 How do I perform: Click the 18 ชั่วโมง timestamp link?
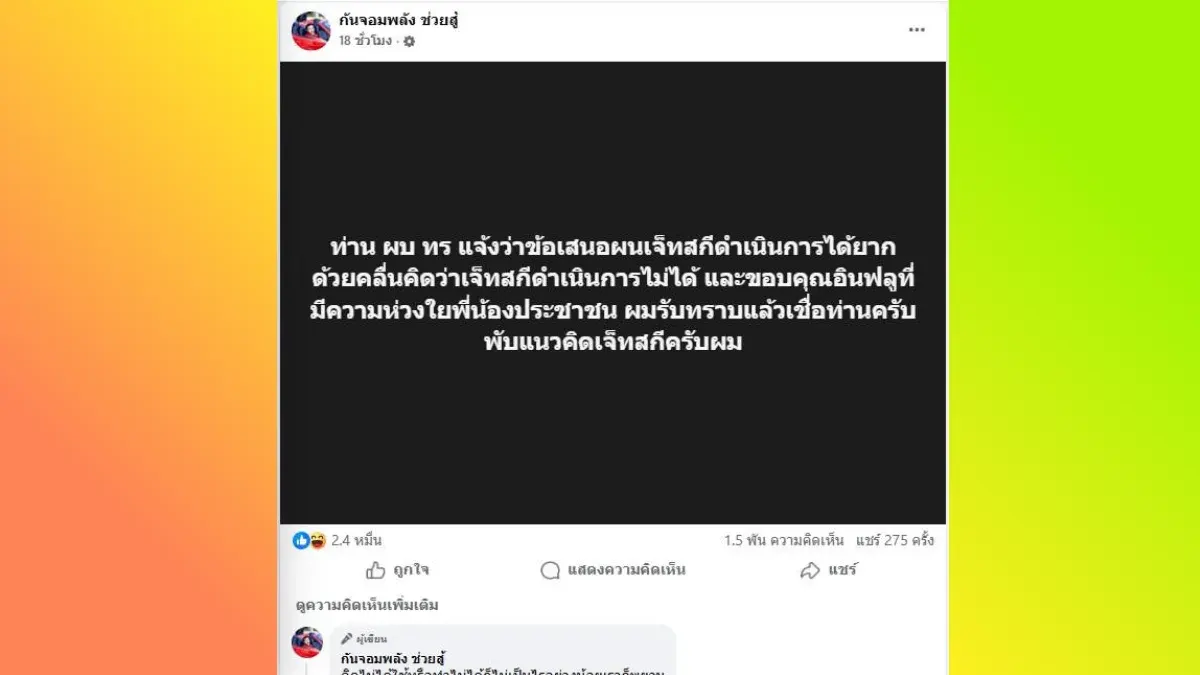365,41
